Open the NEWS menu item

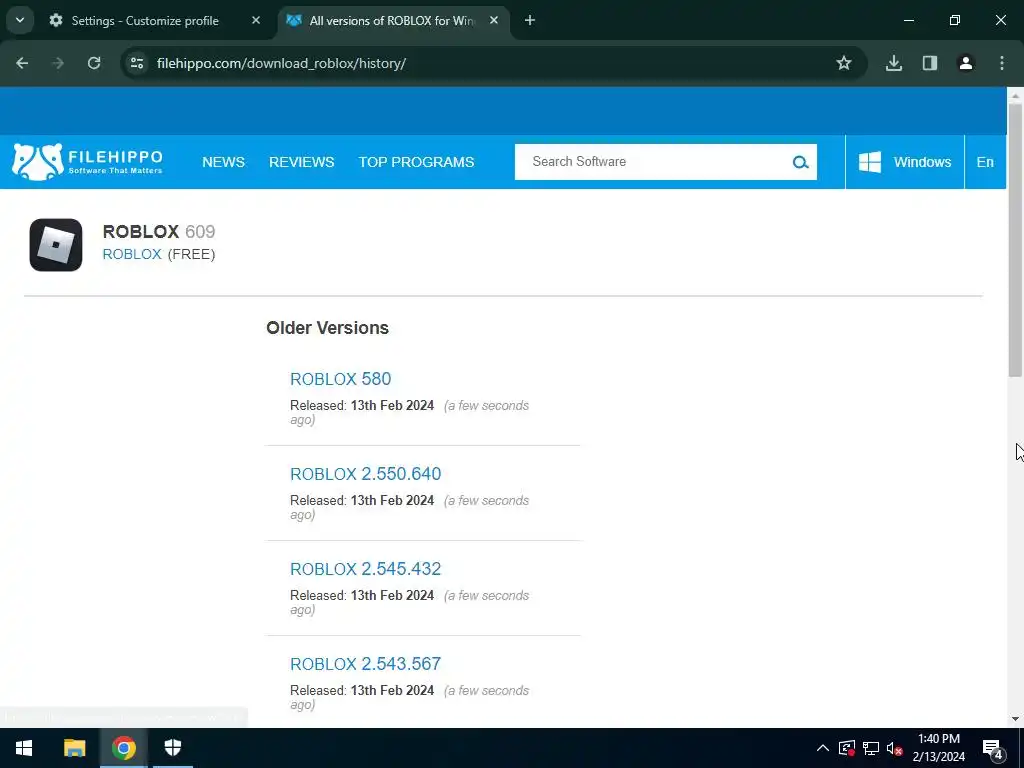click(x=223, y=162)
